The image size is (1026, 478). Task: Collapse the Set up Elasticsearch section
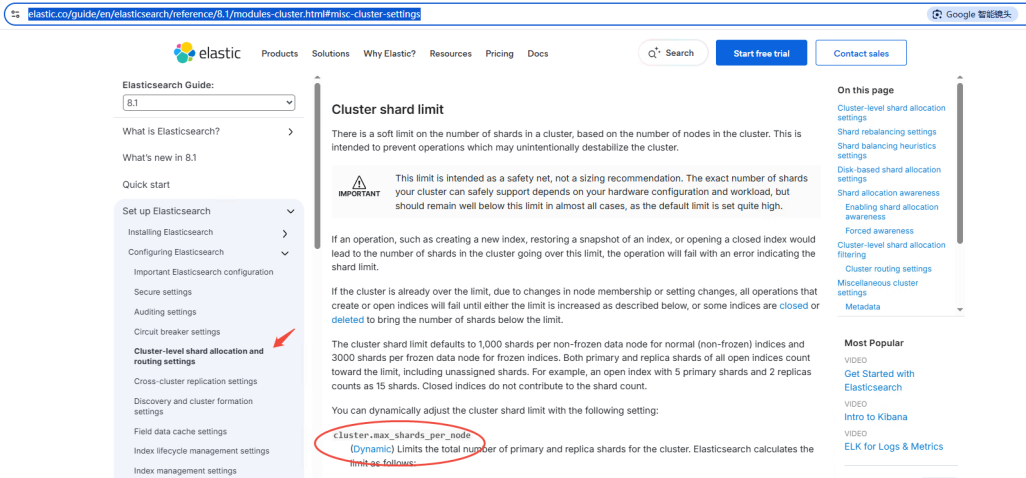tap(291, 211)
